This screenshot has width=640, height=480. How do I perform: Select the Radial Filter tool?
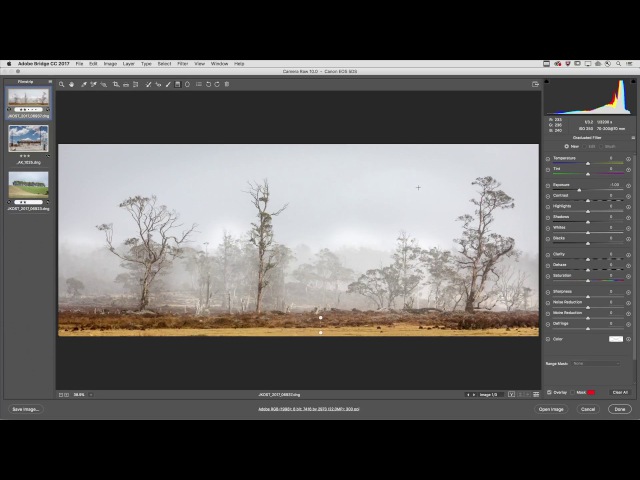point(187,84)
